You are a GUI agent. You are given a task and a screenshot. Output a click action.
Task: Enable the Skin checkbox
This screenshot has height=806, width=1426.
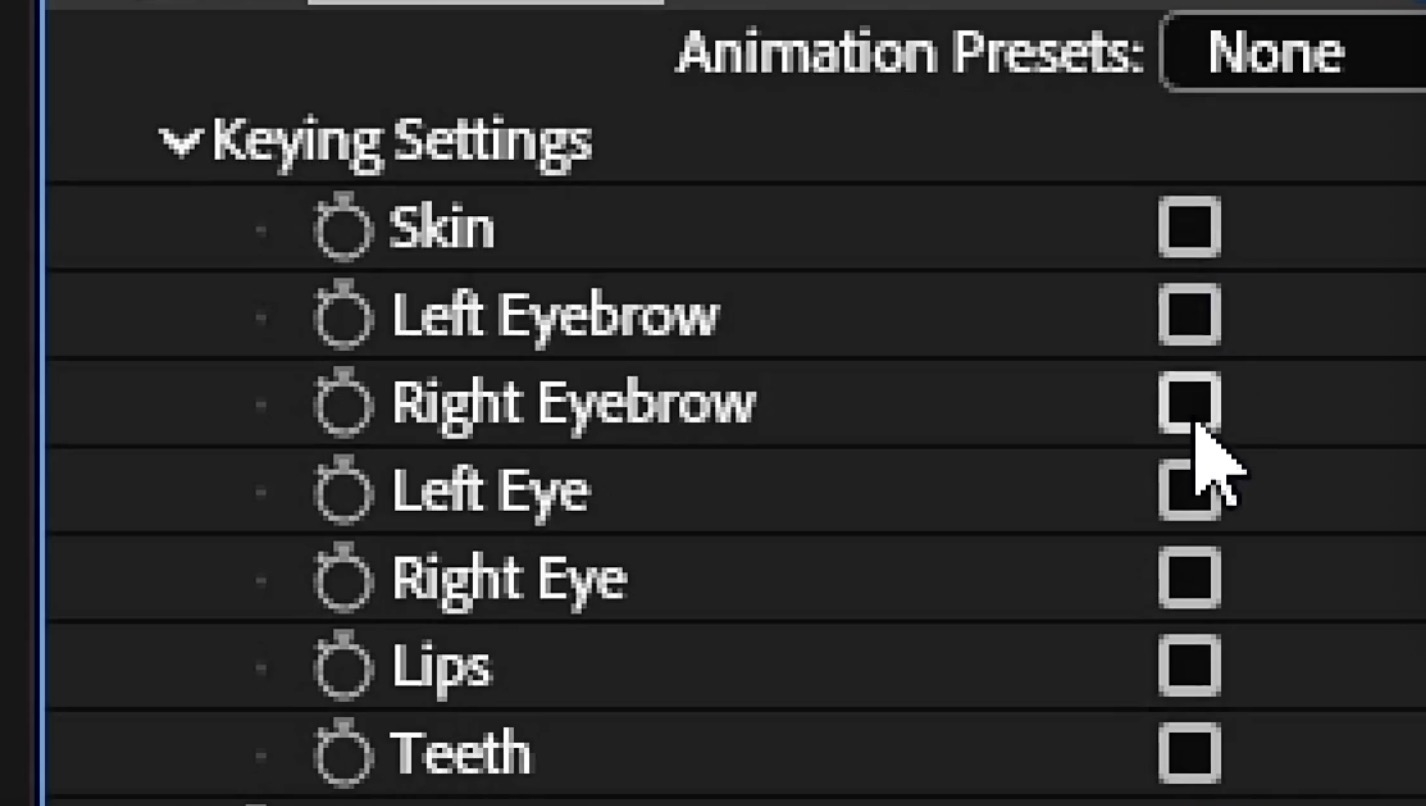click(1189, 228)
